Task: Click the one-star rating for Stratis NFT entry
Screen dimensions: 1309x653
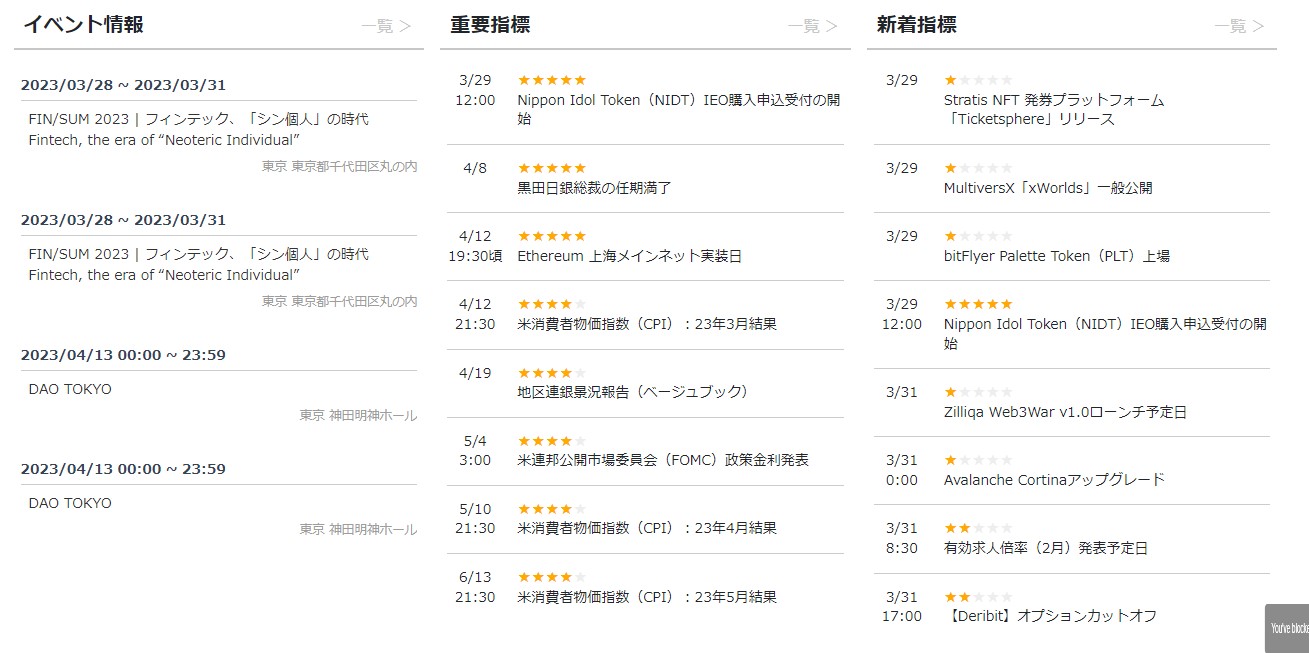Action: pyautogui.click(x=978, y=80)
